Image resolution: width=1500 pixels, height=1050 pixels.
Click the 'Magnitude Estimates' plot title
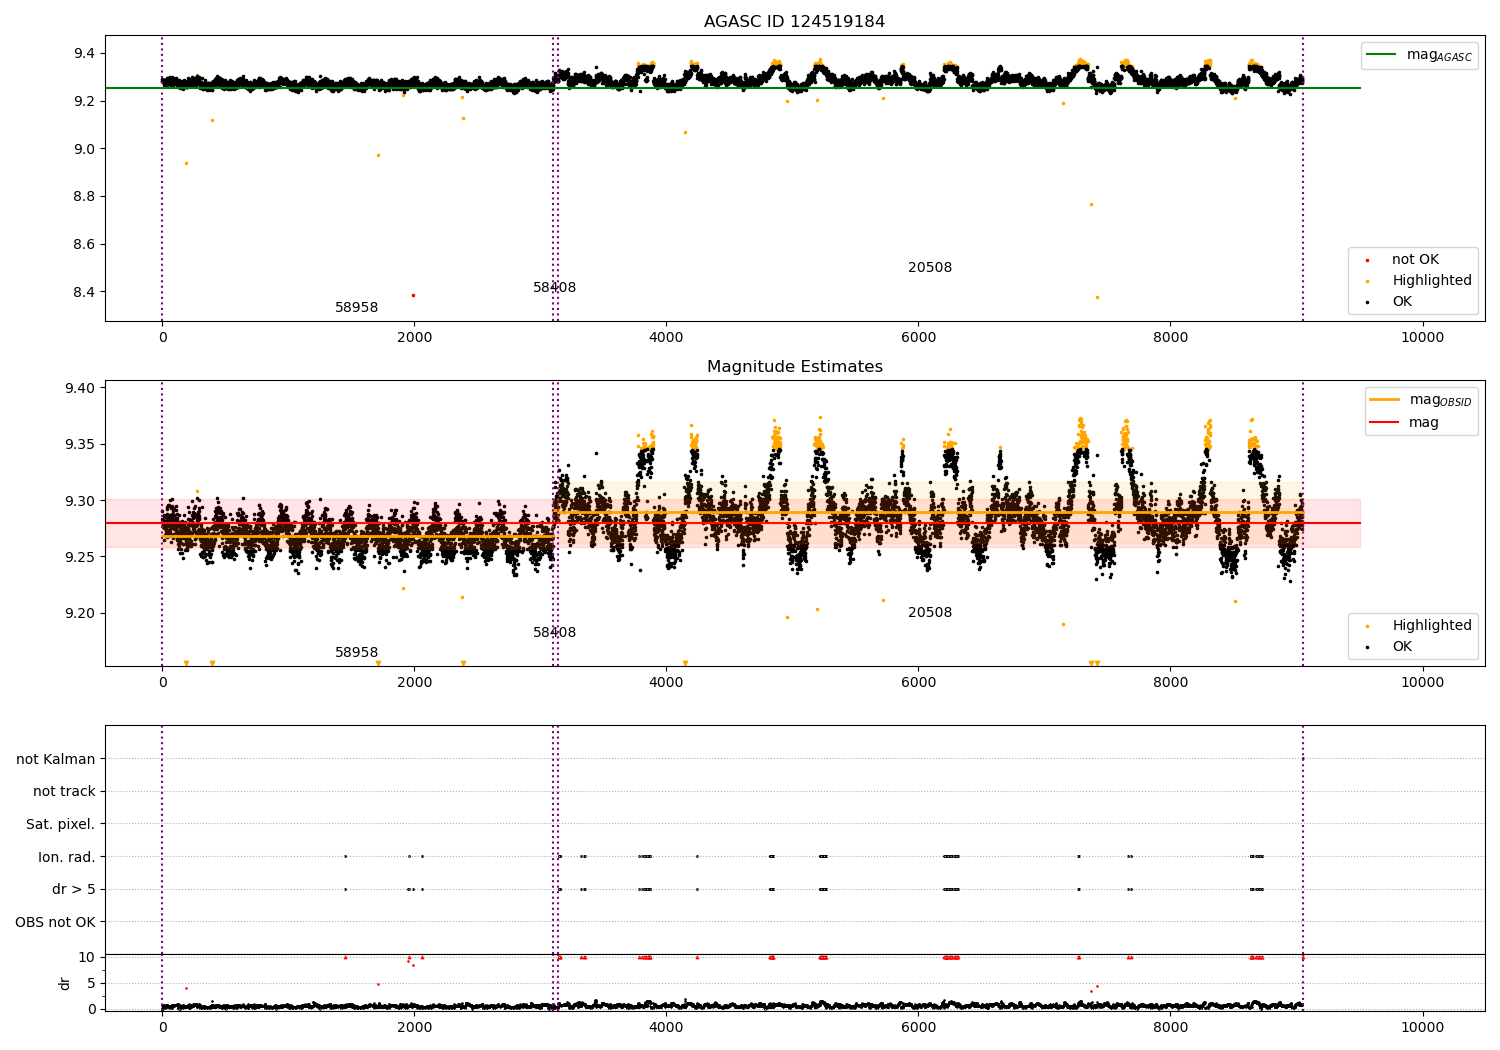point(794,367)
